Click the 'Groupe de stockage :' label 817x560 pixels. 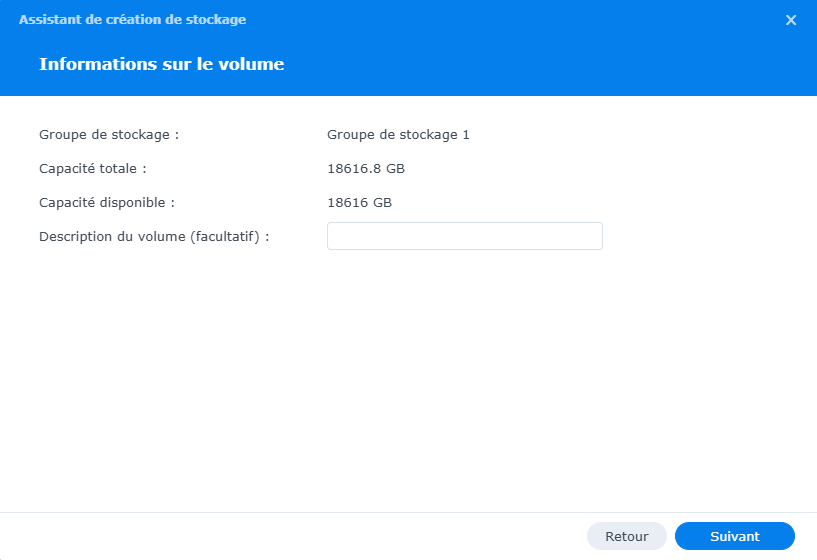[109, 134]
